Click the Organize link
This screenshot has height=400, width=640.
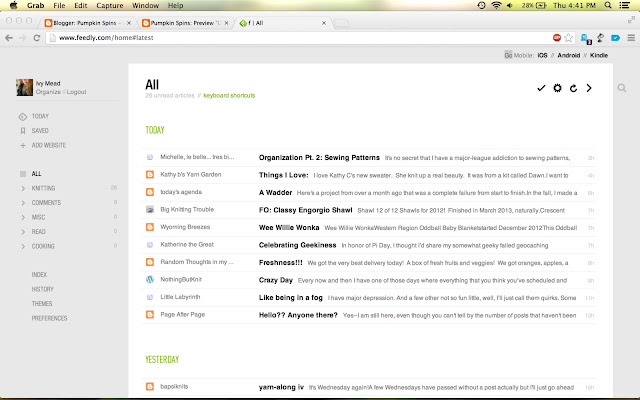[48, 92]
